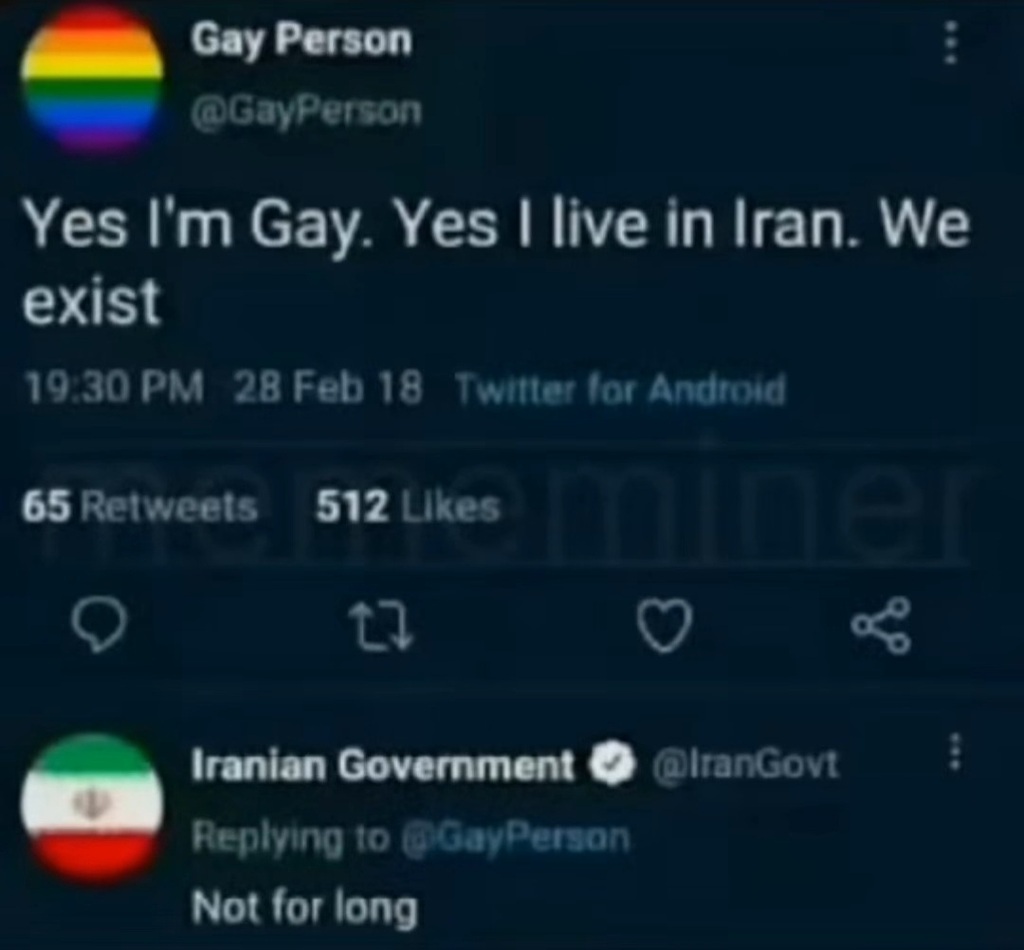The width and height of the screenshot is (1024, 950).
Task: Click the @GayPerson handle under the name
Action: tap(306, 111)
